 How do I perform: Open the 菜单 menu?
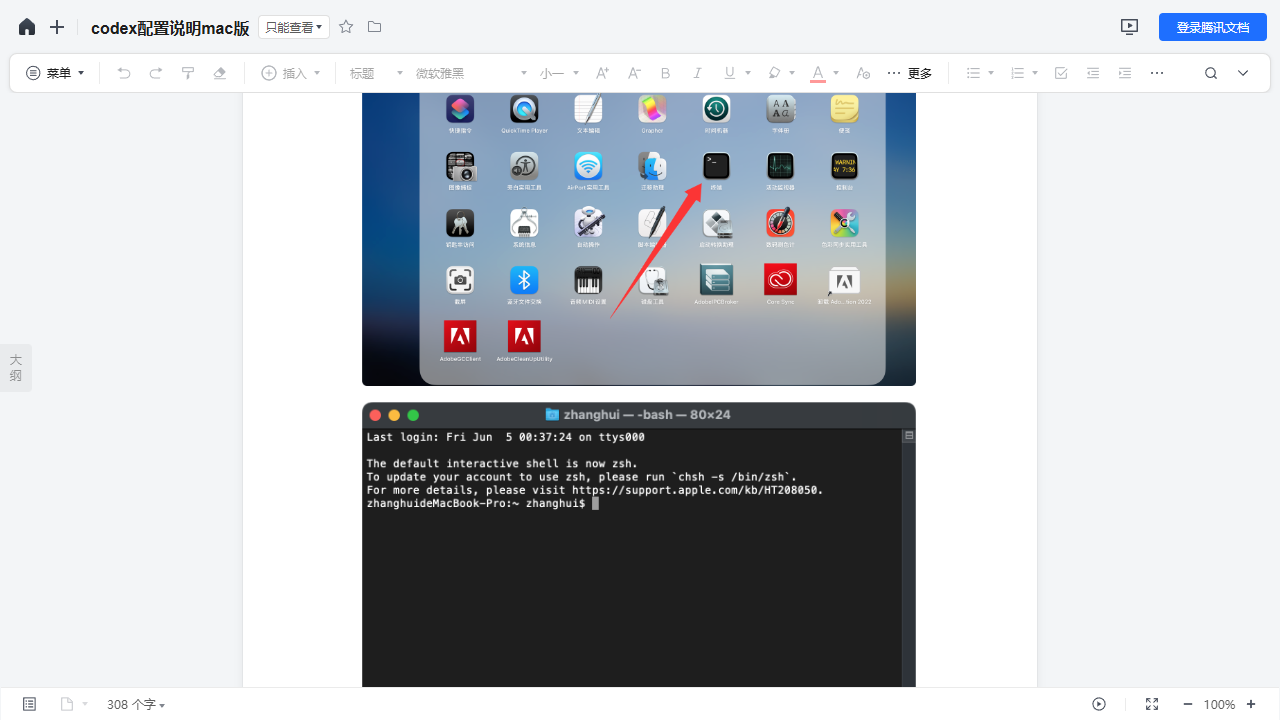point(55,73)
